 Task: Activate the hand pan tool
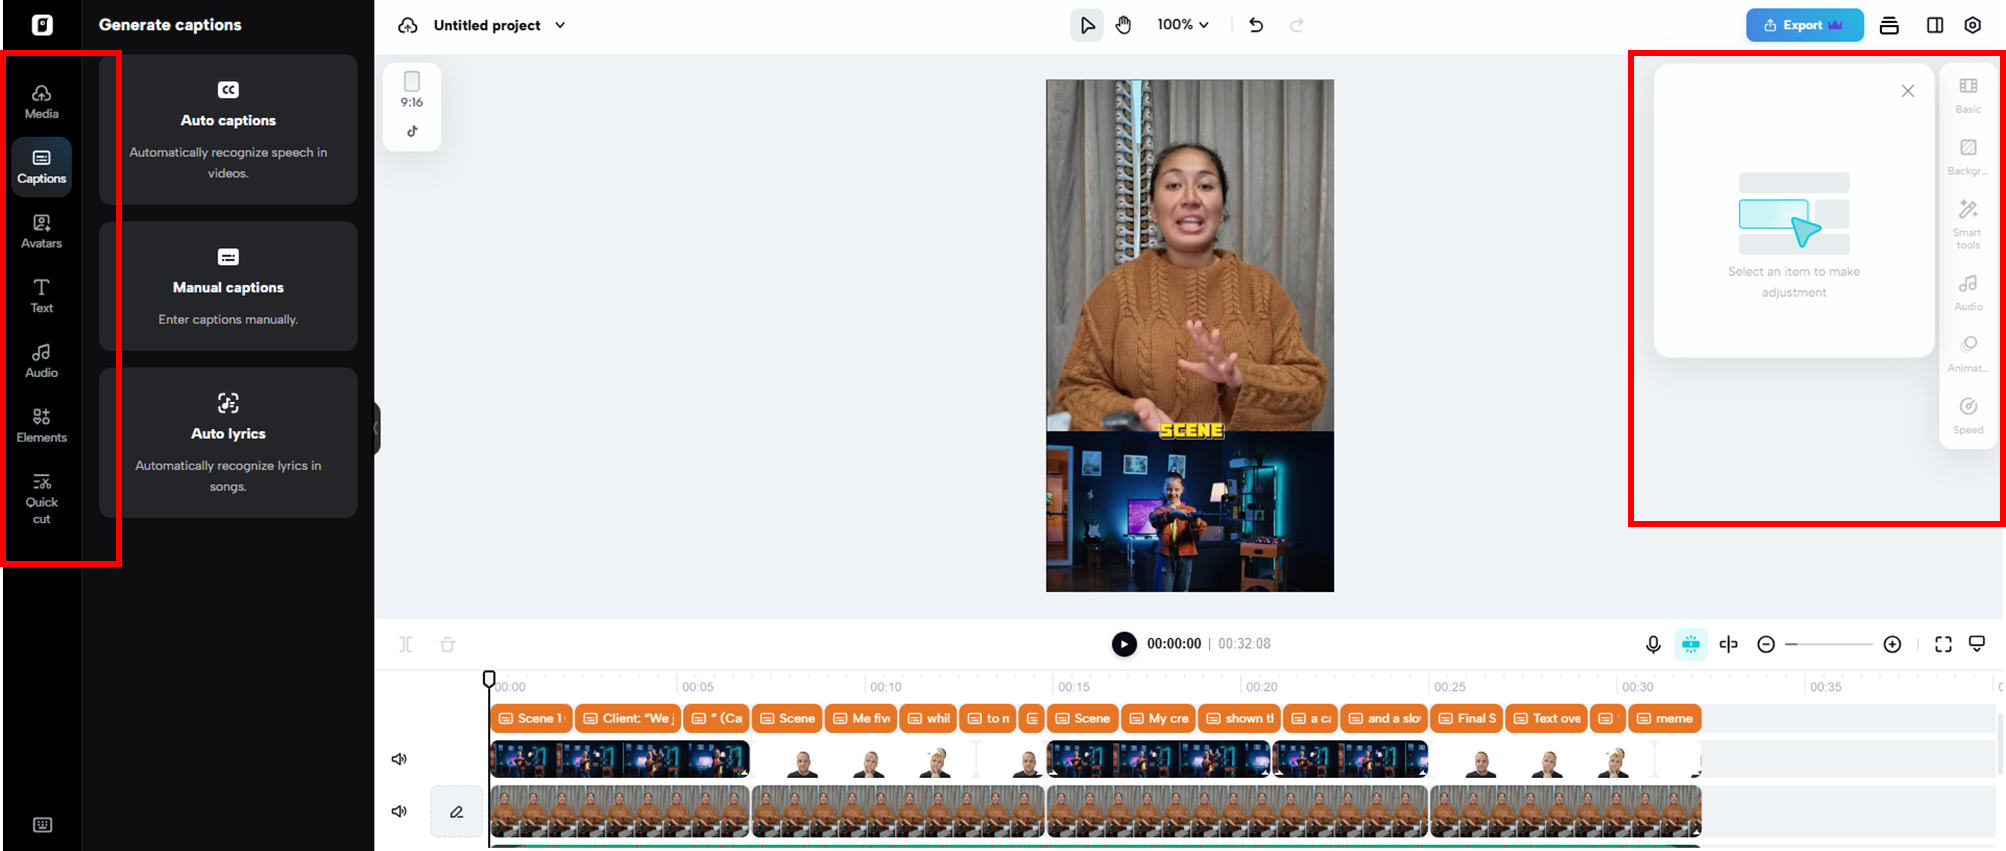point(1124,25)
